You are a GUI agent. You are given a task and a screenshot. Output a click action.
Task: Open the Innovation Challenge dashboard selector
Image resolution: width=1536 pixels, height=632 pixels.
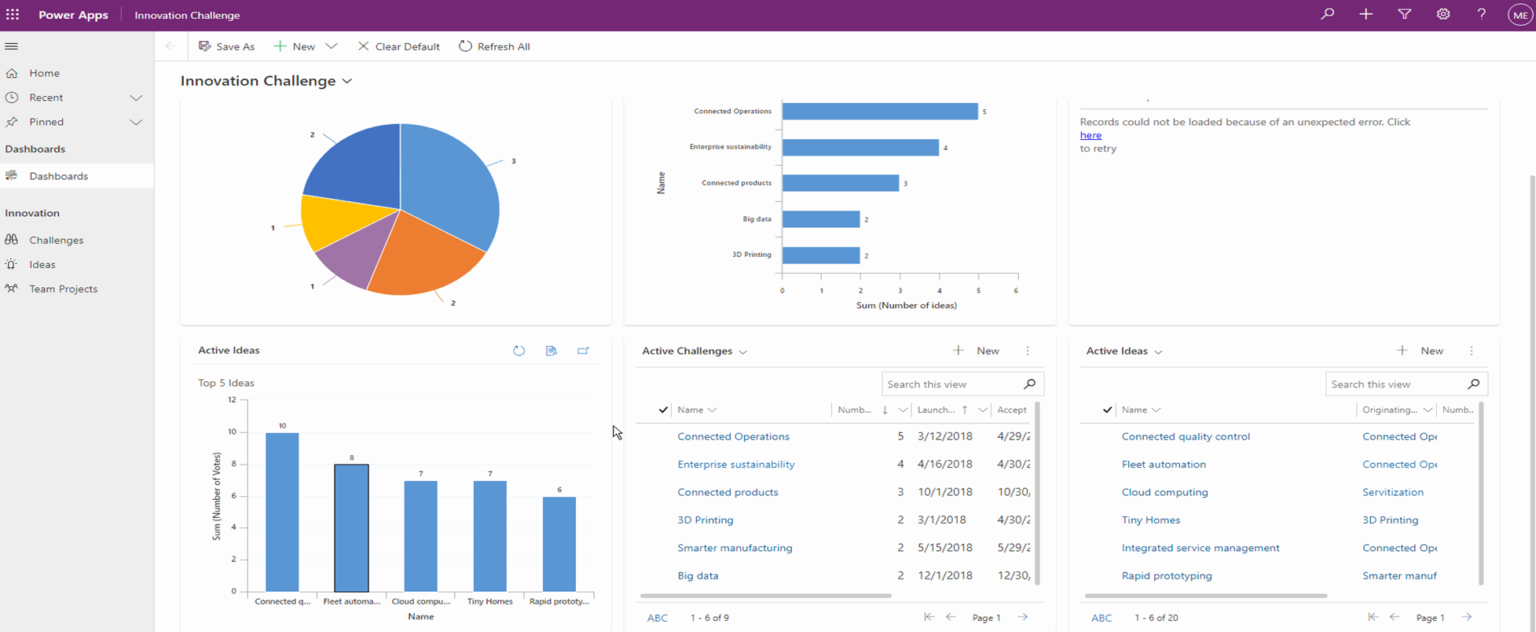347,81
